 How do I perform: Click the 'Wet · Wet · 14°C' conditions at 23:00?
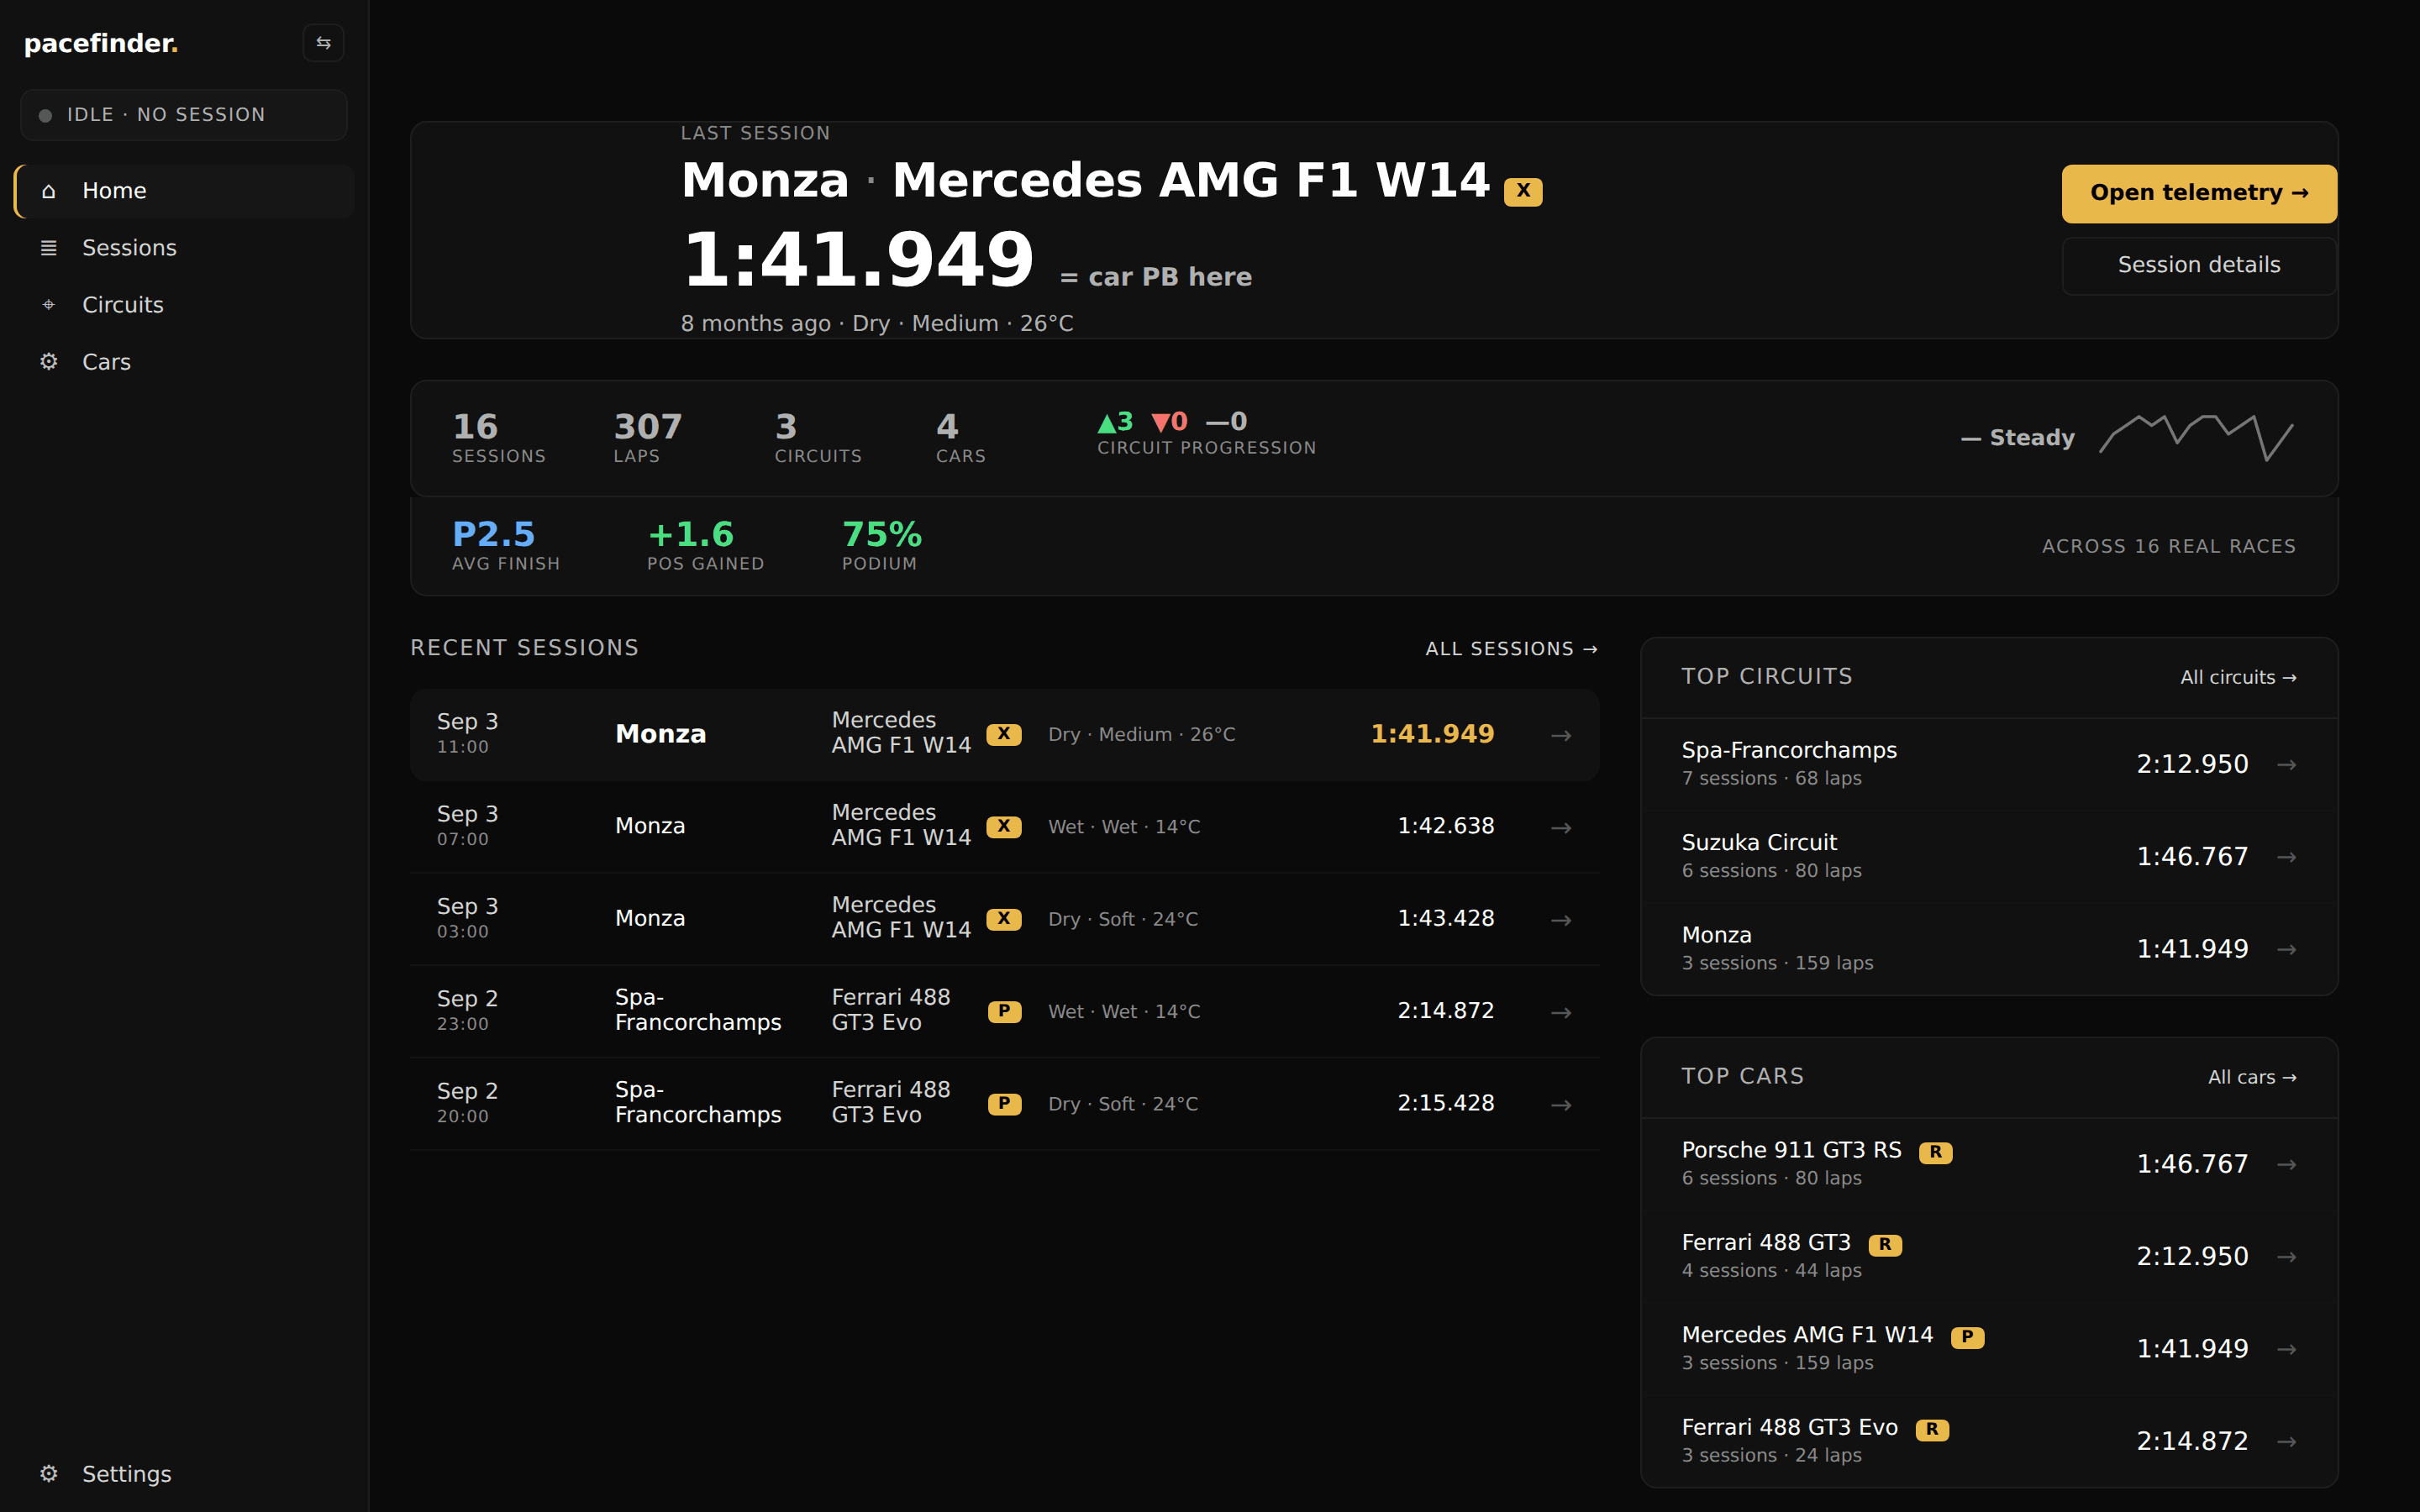pos(1124,1012)
